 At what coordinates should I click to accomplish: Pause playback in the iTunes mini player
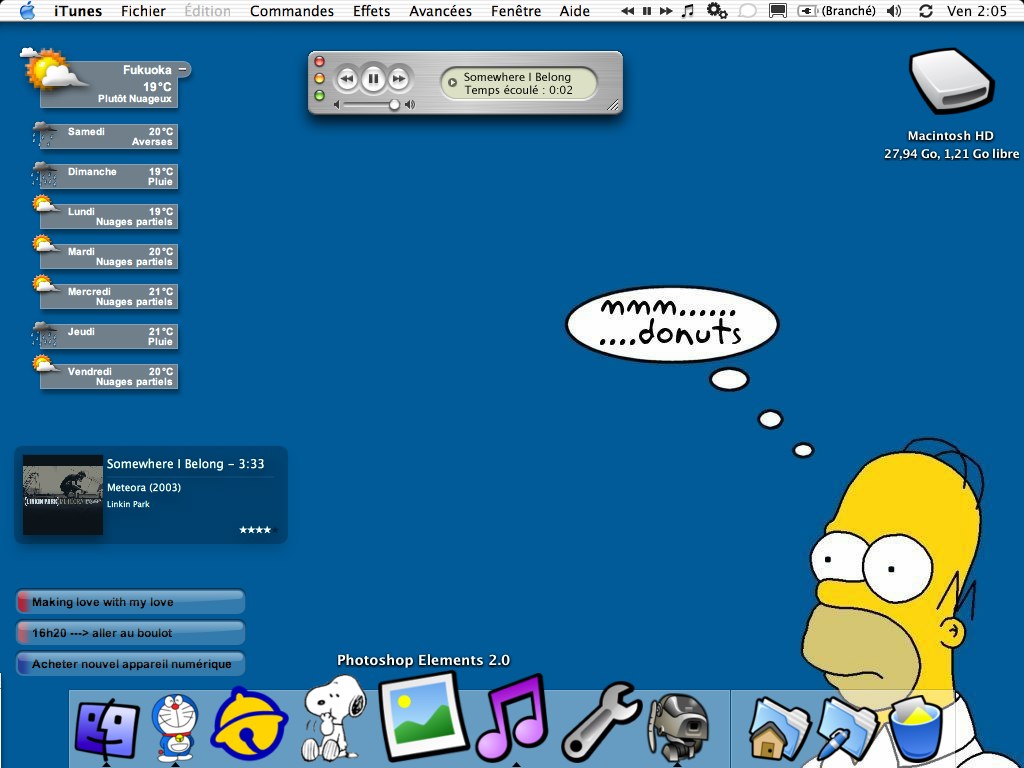373,79
